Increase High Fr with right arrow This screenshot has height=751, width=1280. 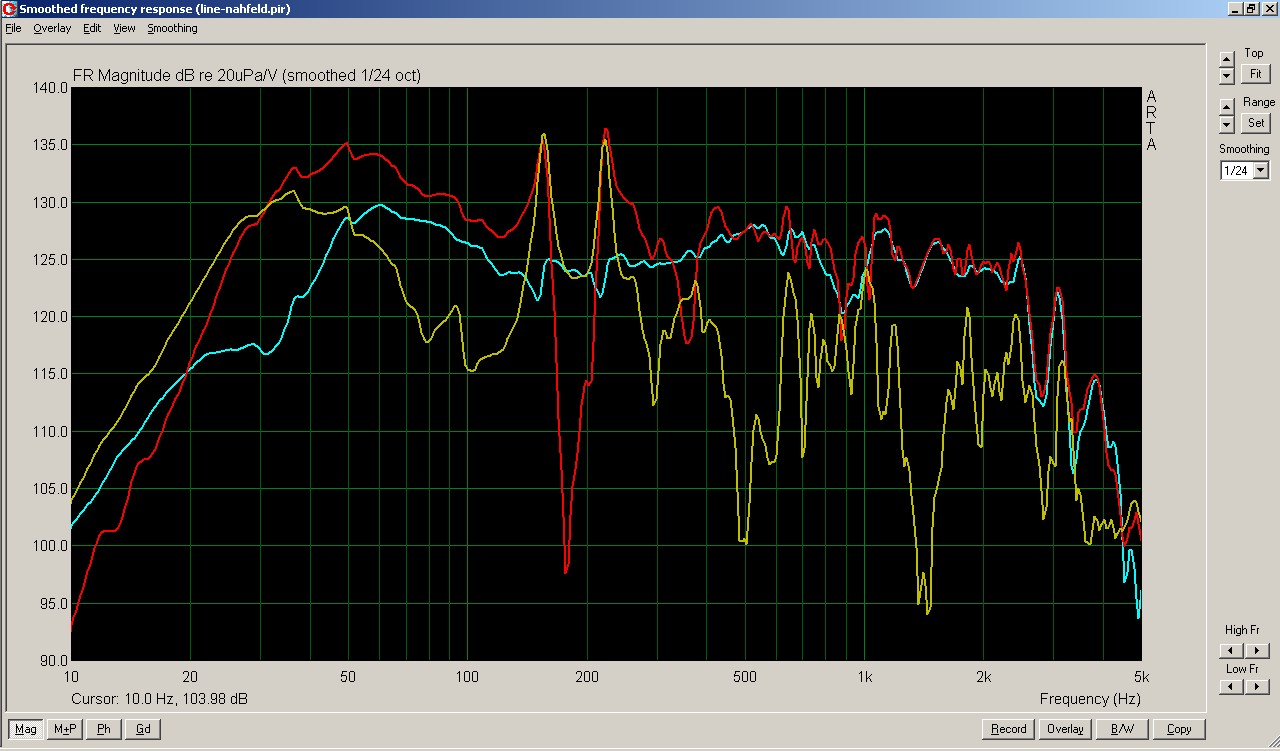pyautogui.click(x=1257, y=651)
